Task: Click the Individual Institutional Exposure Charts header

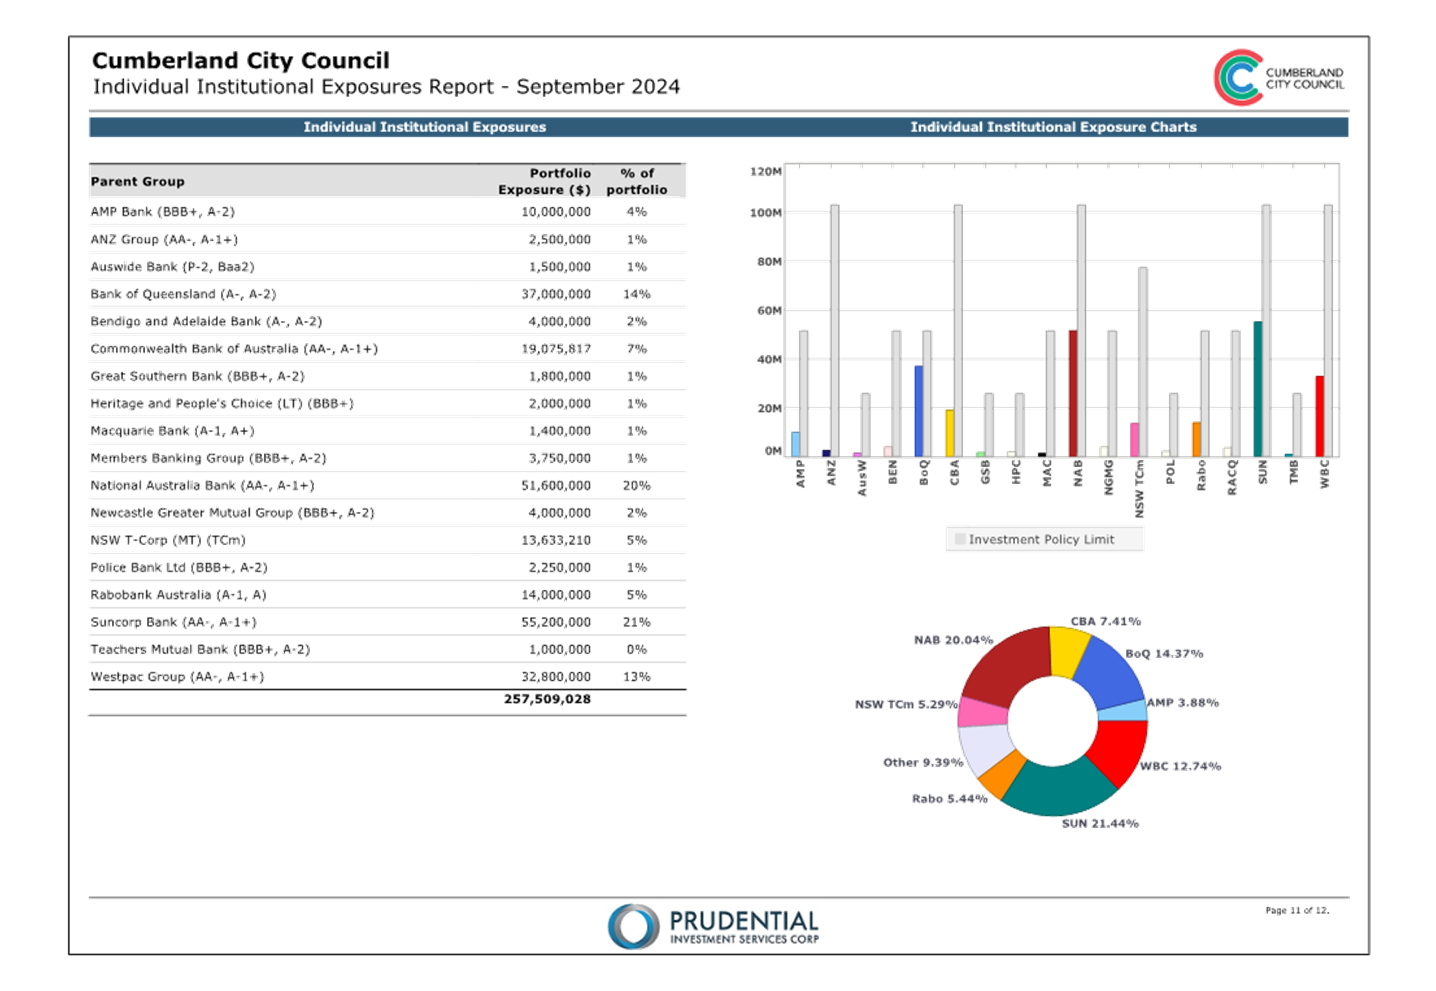Action: click(1053, 127)
